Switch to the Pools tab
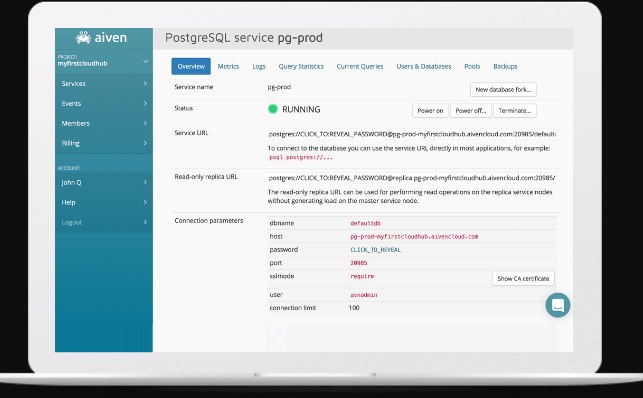643x398 pixels. [x=472, y=66]
